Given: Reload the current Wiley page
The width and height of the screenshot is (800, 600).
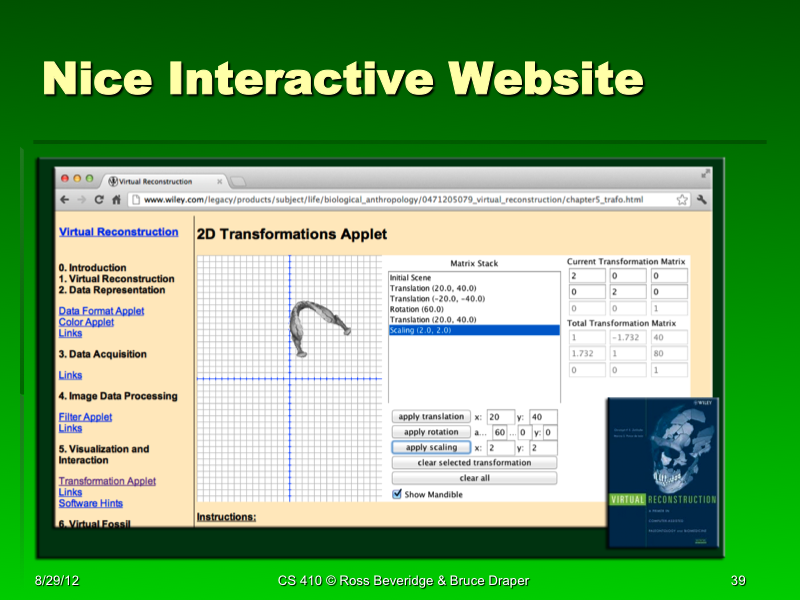Looking at the screenshot, I should pos(98,199).
